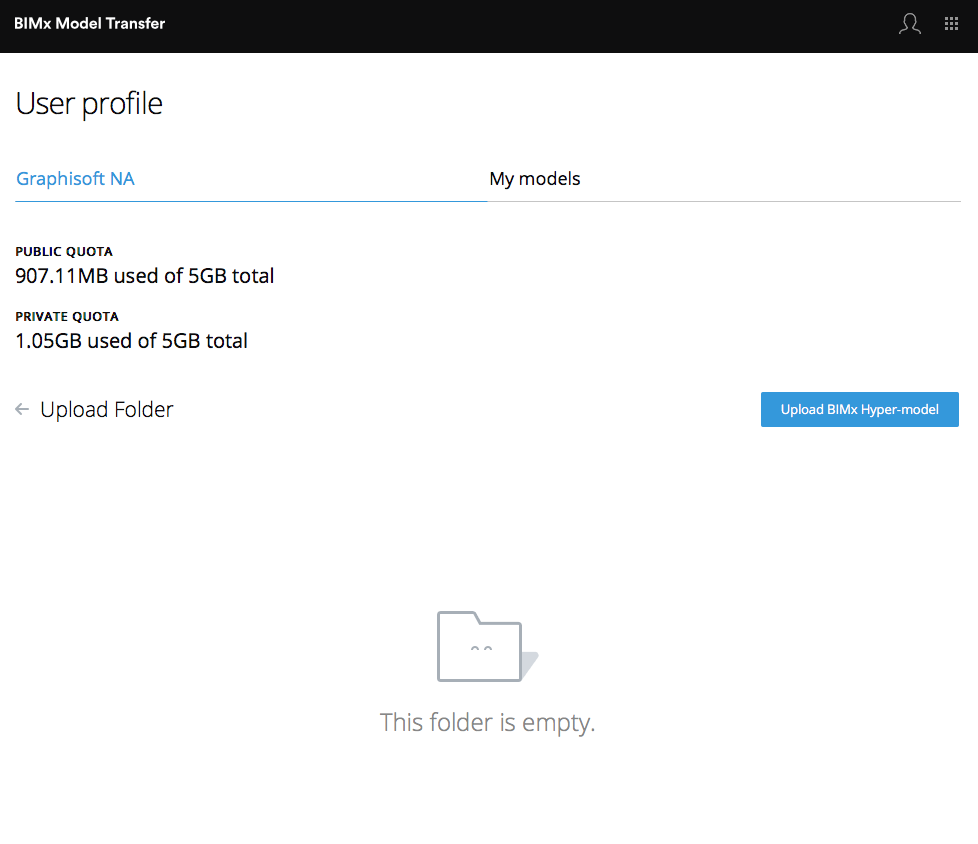Viewport: 978px width, 844px height.
Task: Click the PRIVATE QUOTA label
Action: click(x=67, y=316)
